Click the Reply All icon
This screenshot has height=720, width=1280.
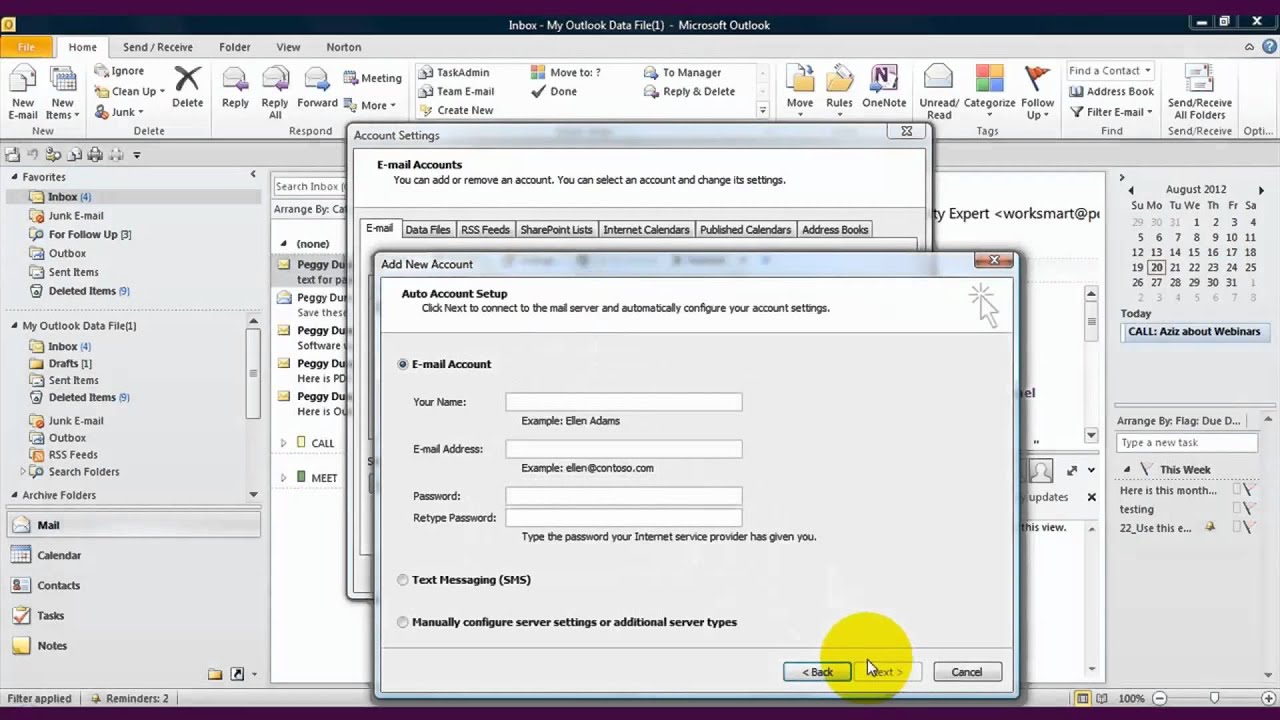pos(275,79)
